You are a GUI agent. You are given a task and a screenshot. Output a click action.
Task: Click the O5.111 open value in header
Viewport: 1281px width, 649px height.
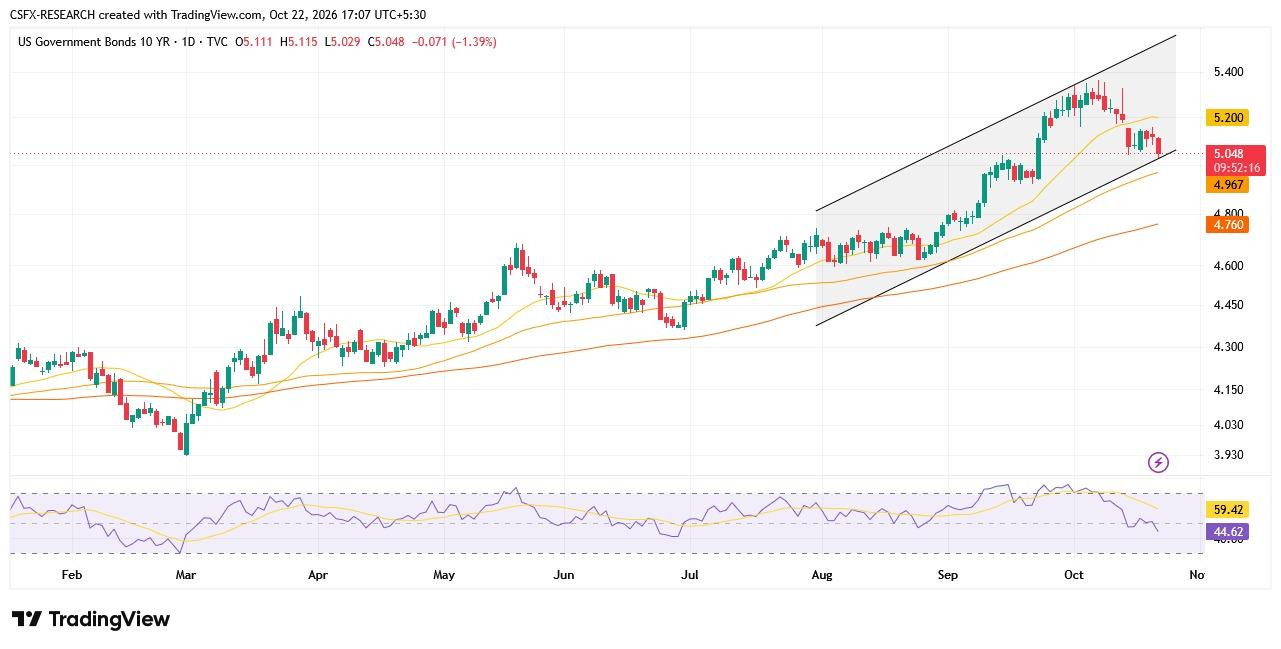(255, 42)
